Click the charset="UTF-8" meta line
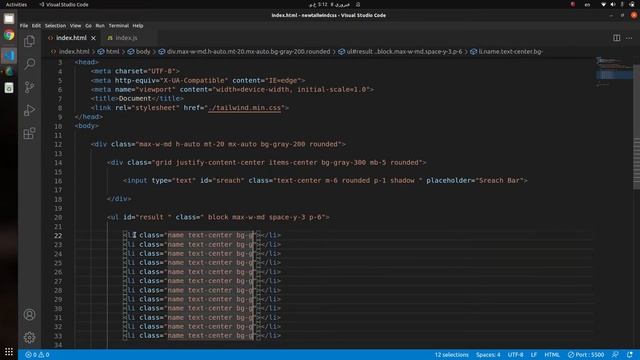The width and height of the screenshot is (640, 360). pyautogui.click(x=135, y=71)
